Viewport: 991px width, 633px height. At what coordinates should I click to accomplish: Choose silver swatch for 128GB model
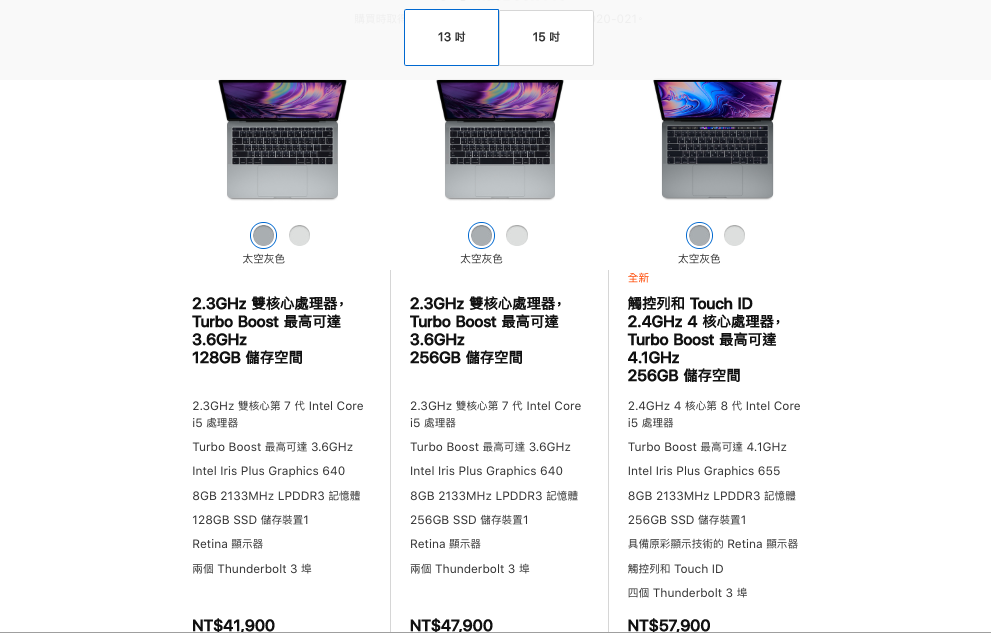(300, 236)
